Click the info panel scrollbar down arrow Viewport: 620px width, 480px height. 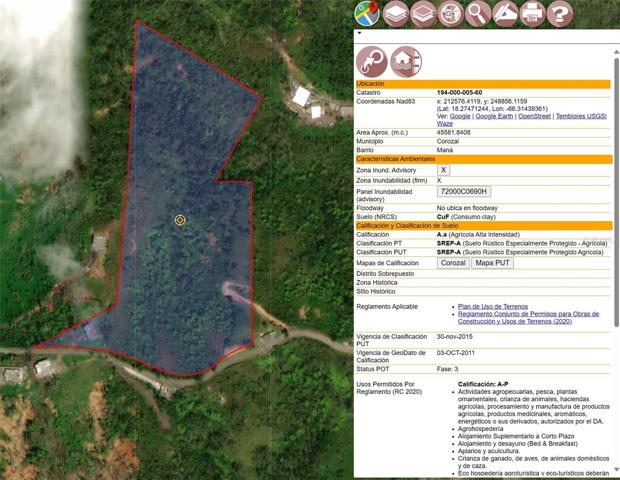[x=616, y=469]
